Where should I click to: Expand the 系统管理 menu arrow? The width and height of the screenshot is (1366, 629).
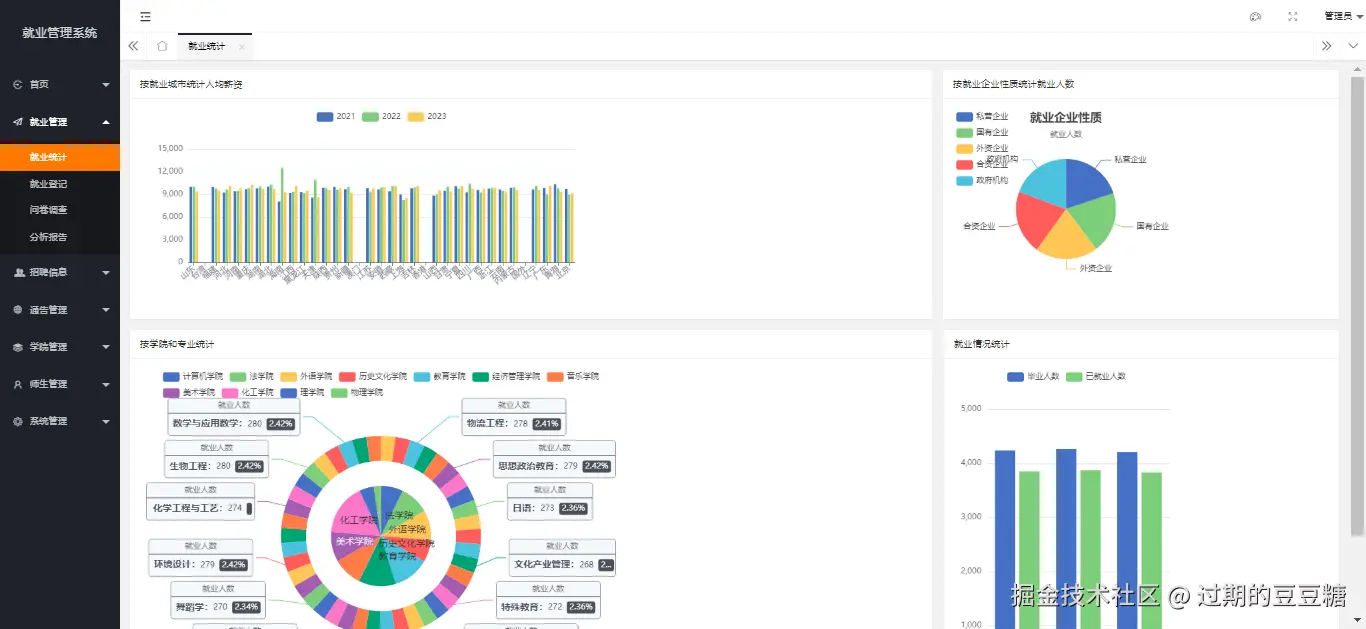106,422
